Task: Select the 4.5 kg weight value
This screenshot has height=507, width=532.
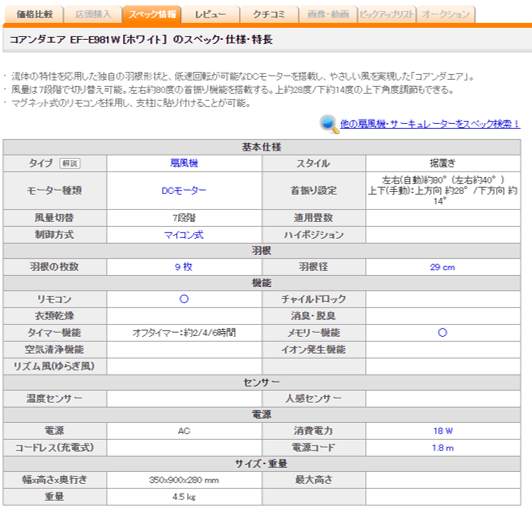Action: click(x=184, y=497)
